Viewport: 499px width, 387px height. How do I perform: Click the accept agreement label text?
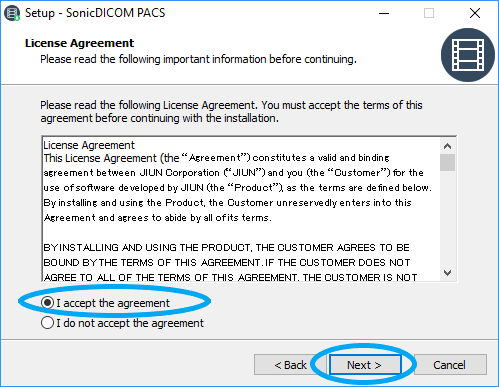click(x=113, y=303)
